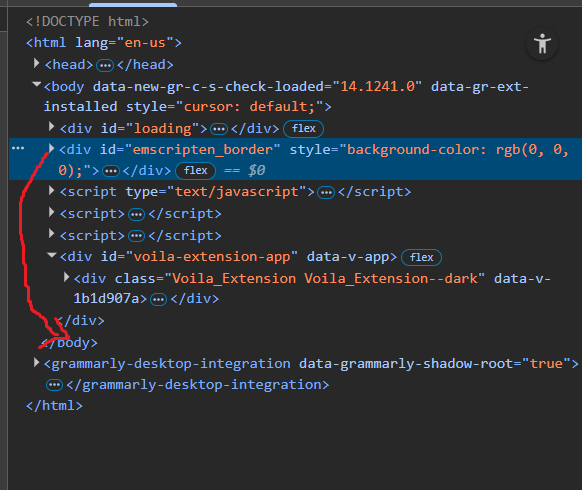Collapse the voila-extension-app div
The height and width of the screenshot is (490, 582).
(52, 255)
